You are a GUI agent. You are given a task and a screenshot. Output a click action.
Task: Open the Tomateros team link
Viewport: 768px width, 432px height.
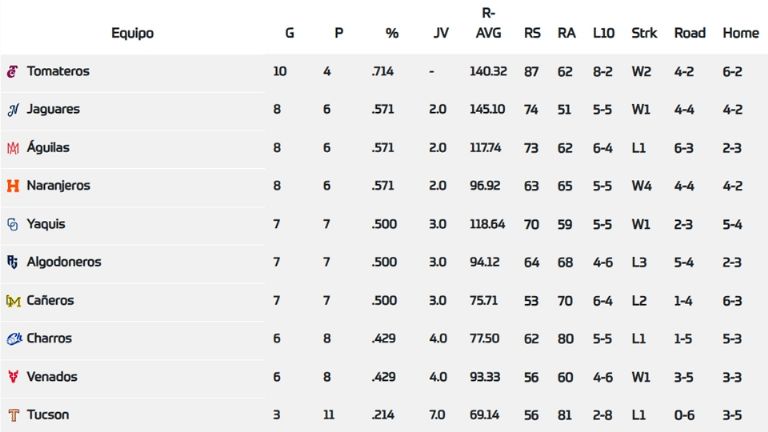pos(58,72)
